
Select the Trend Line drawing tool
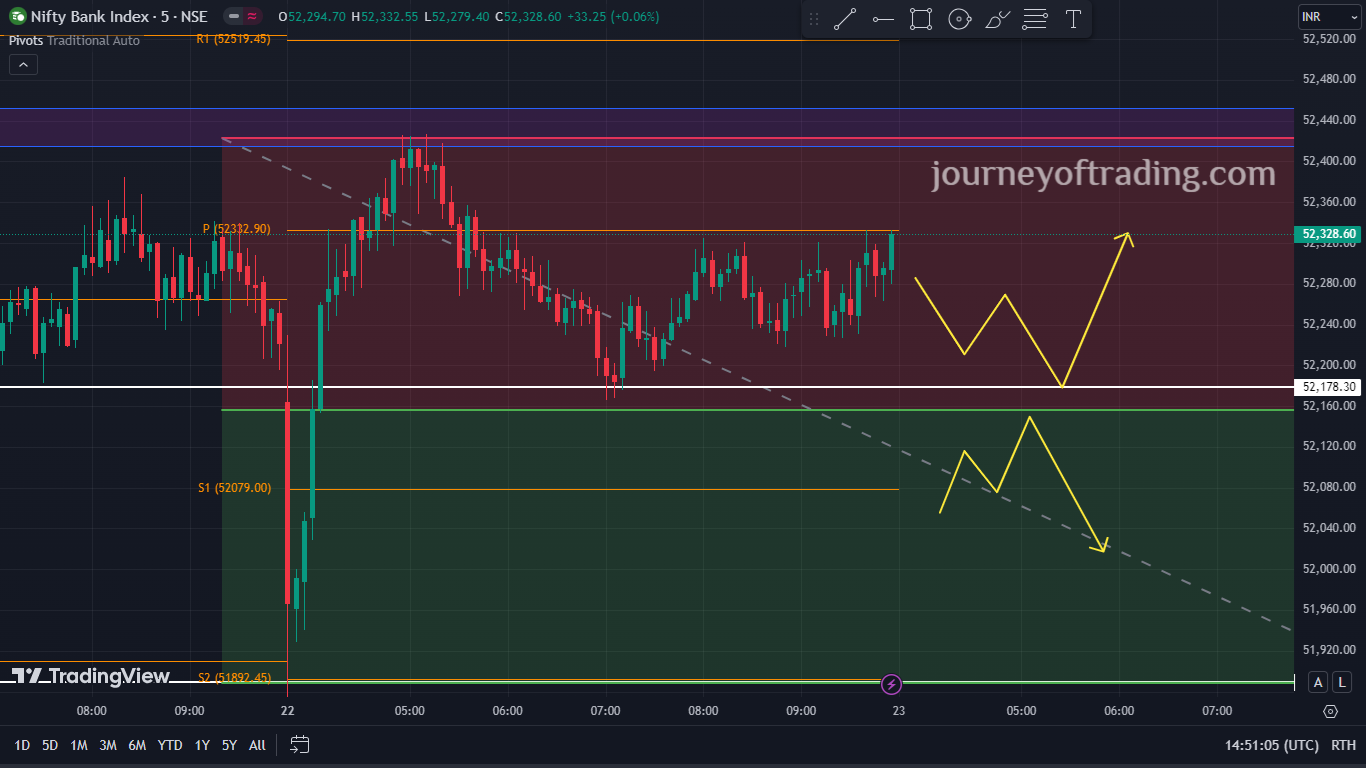click(845, 19)
